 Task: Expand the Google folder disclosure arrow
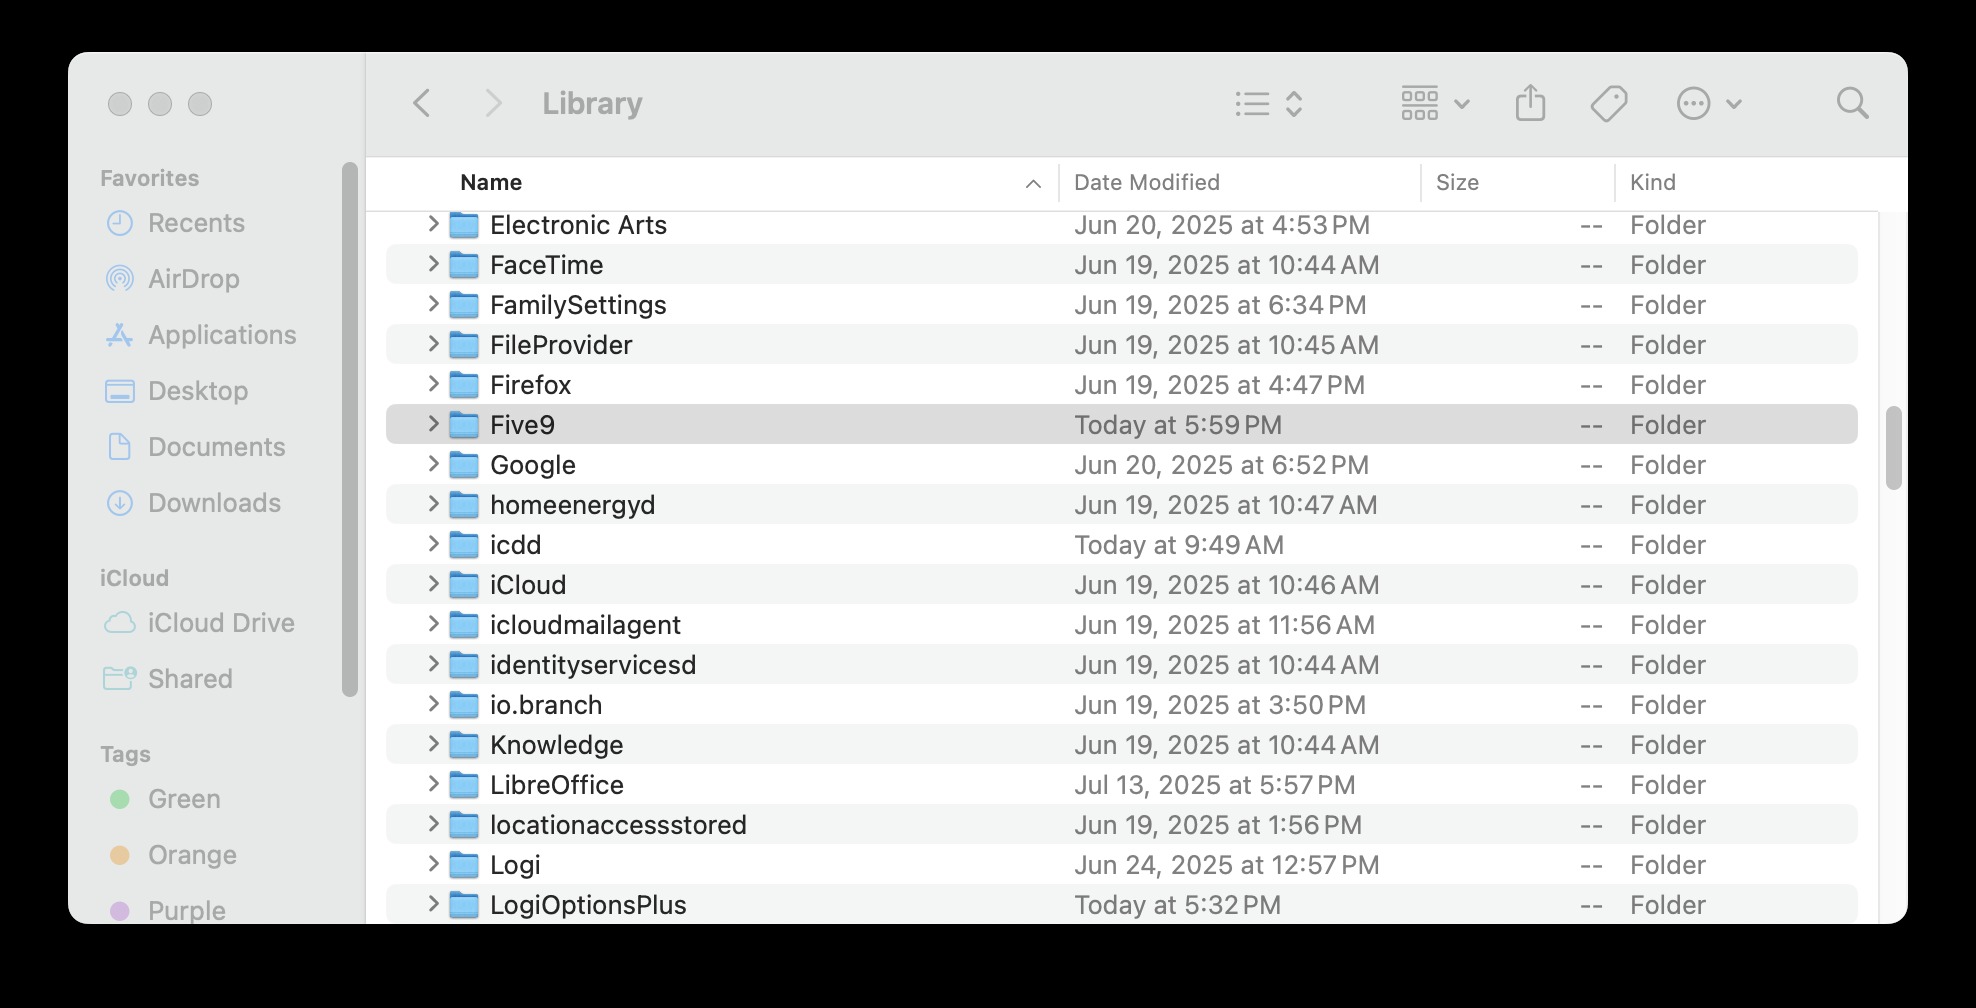[433, 464]
